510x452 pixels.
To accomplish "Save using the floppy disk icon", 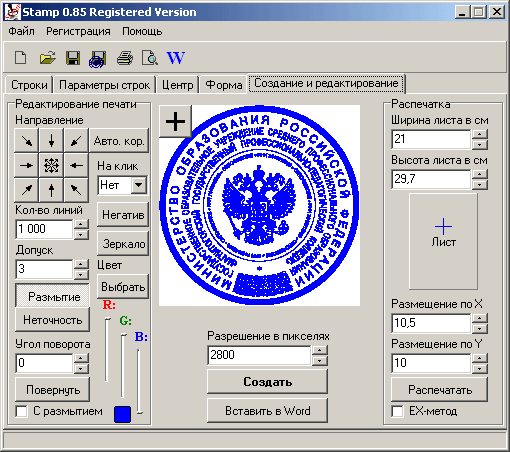I will point(73,58).
